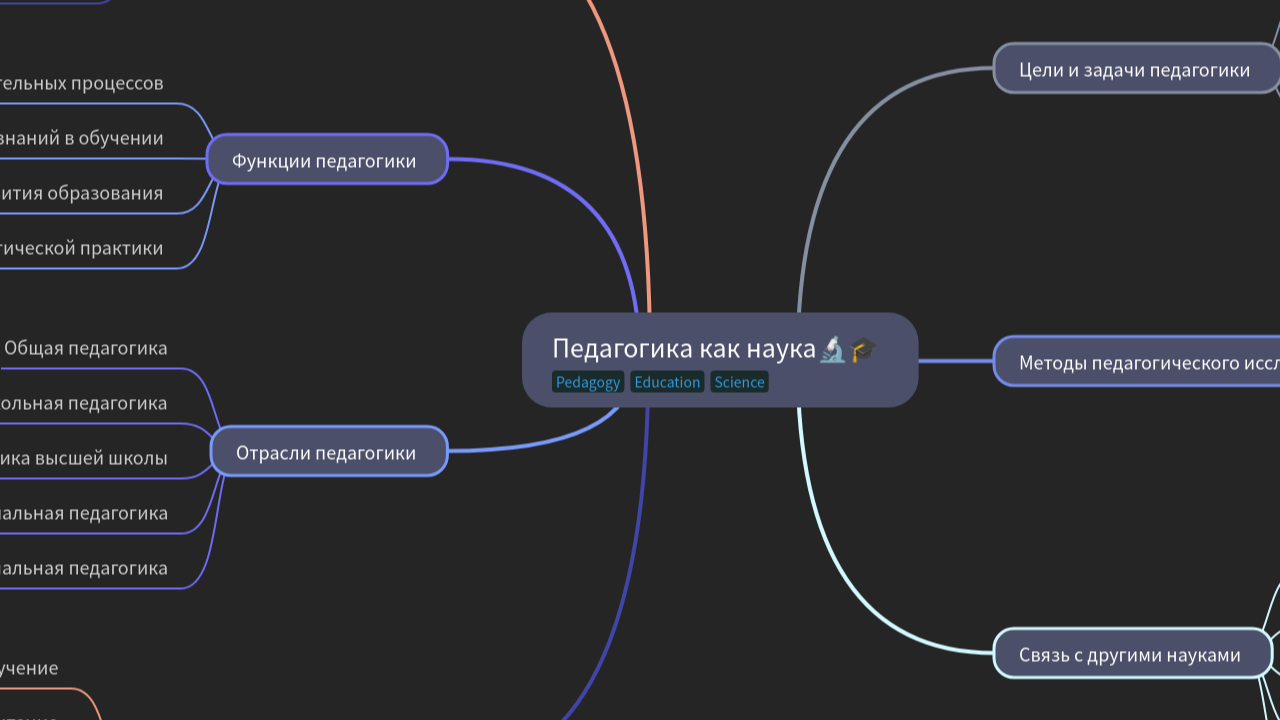The width and height of the screenshot is (1280, 720).
Task: Select the branch ending 'ической практики'
Action: [80, 248]
